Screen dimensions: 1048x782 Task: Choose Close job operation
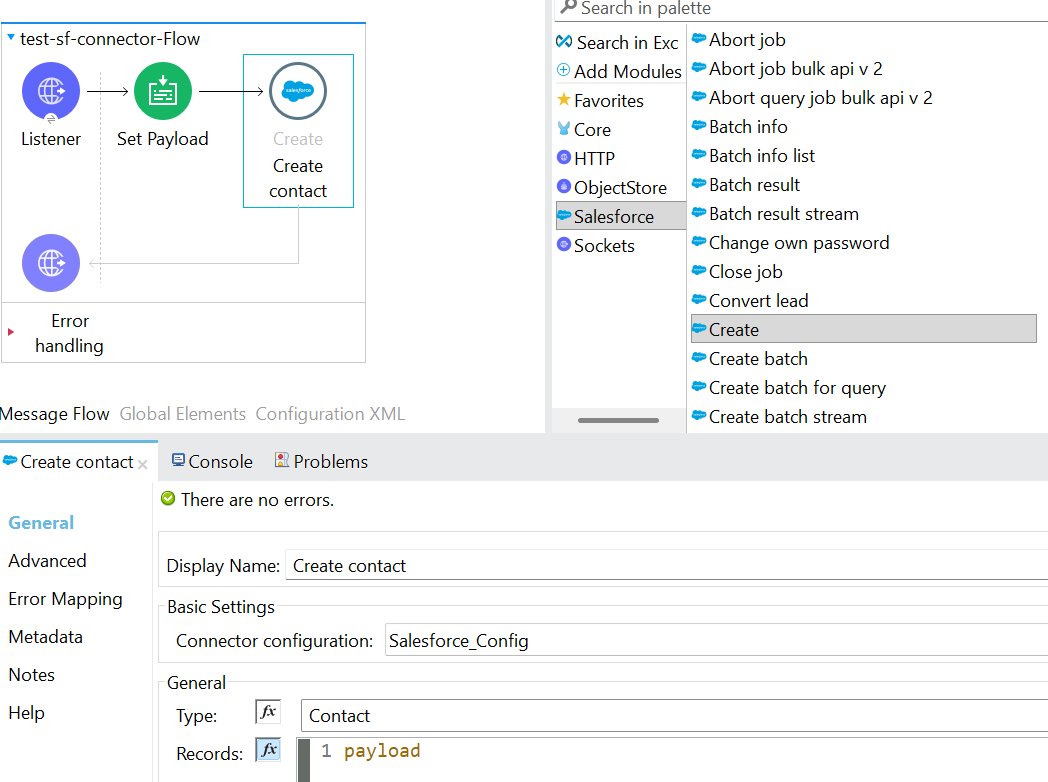point(737,272)
